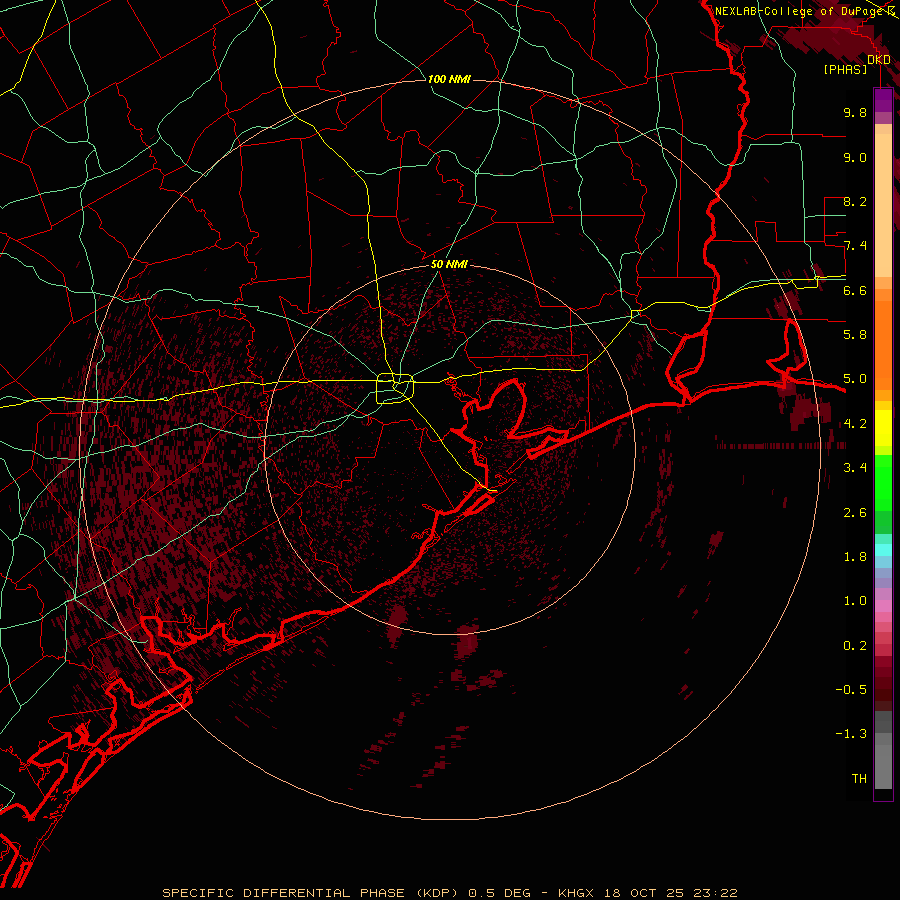The height and width of the screenshot is (900, 900).
Task: Select the 8.2 scale value
Action: click(855, 201)
